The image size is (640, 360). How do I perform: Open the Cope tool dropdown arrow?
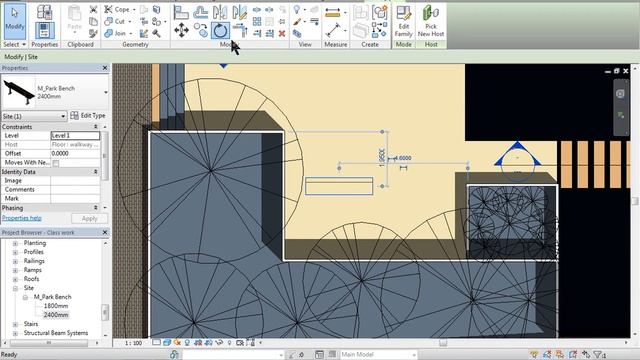point(134,9)
